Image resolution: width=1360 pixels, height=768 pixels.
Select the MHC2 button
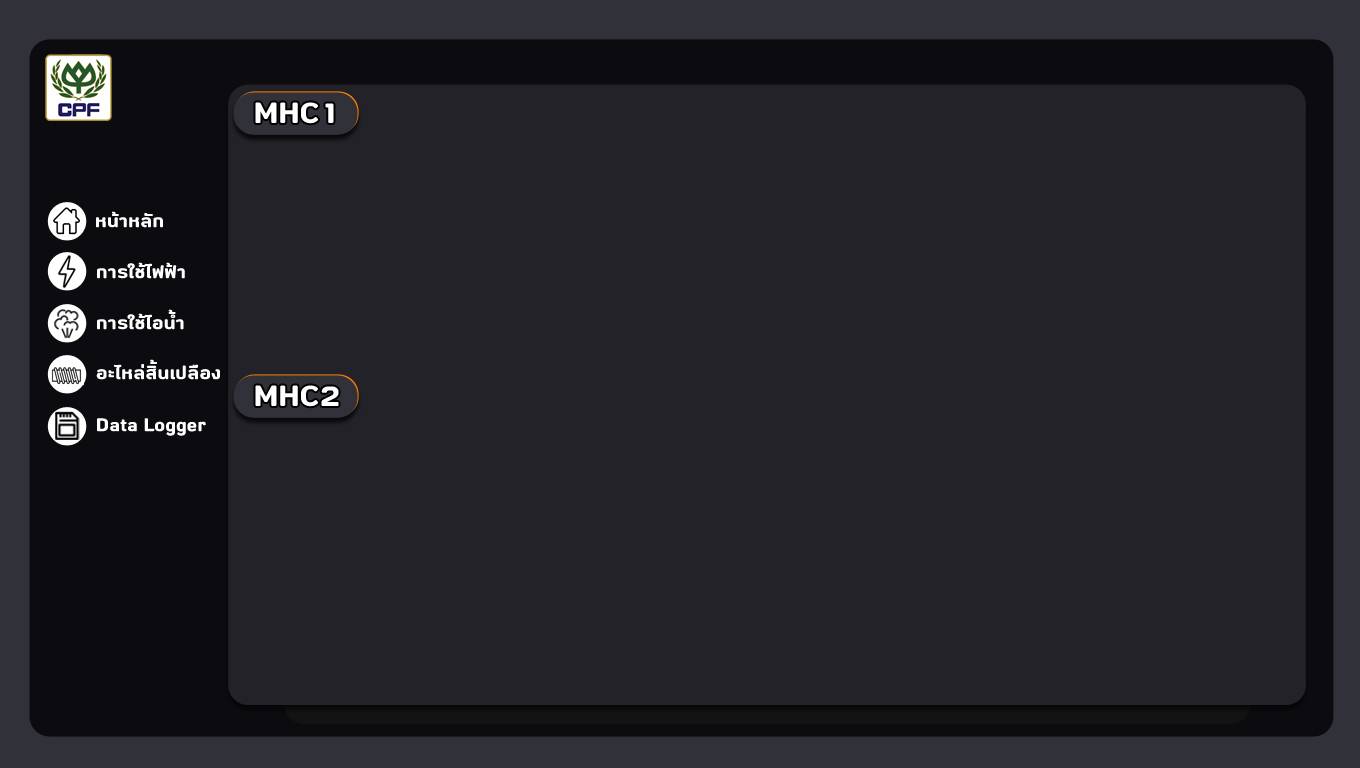(x=296, y=396)
